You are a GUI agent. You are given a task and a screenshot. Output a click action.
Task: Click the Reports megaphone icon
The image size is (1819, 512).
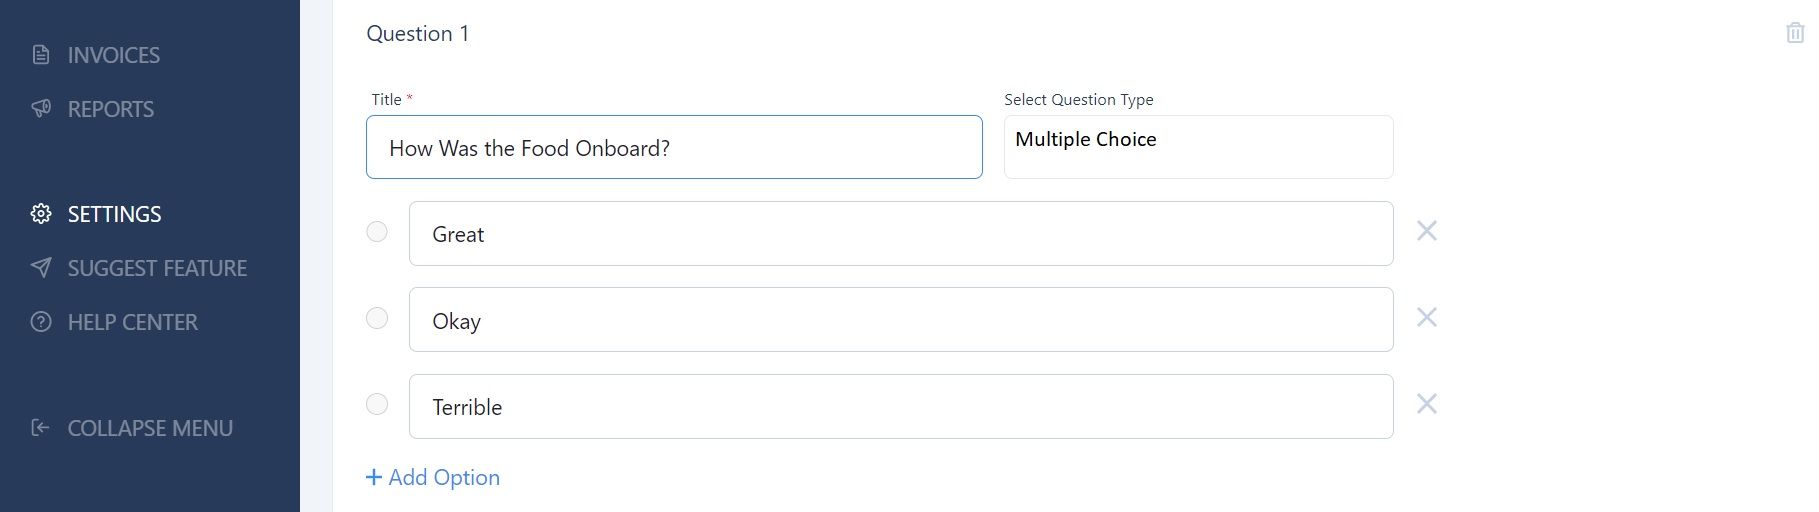click(41, 109)
